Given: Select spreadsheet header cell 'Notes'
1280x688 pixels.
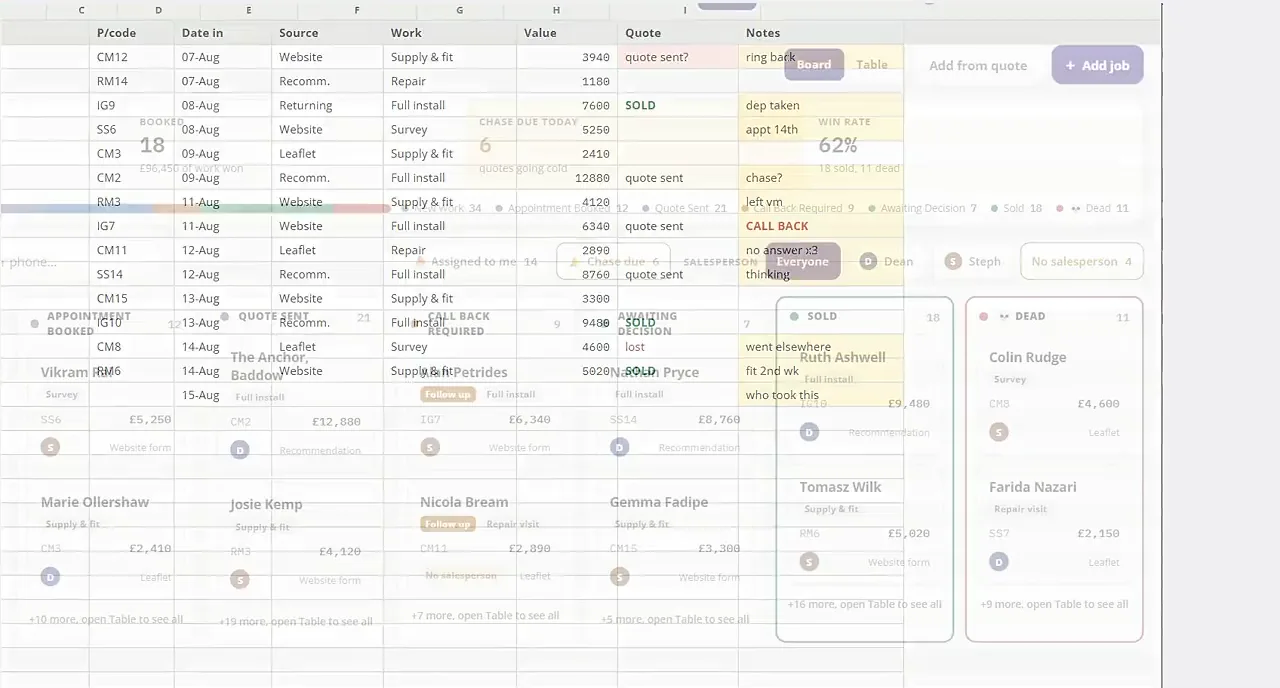Looking at the screenshot, I should [821, 33].
